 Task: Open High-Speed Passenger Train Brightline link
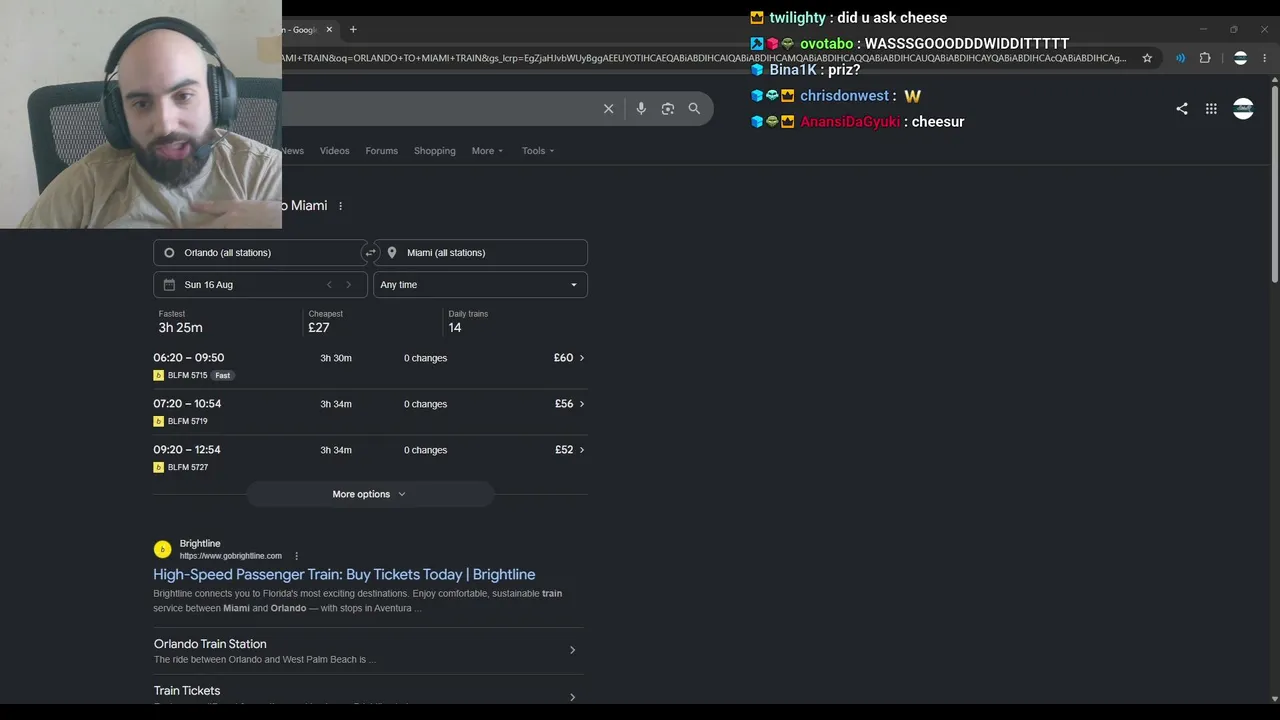[x=344, y=575]
